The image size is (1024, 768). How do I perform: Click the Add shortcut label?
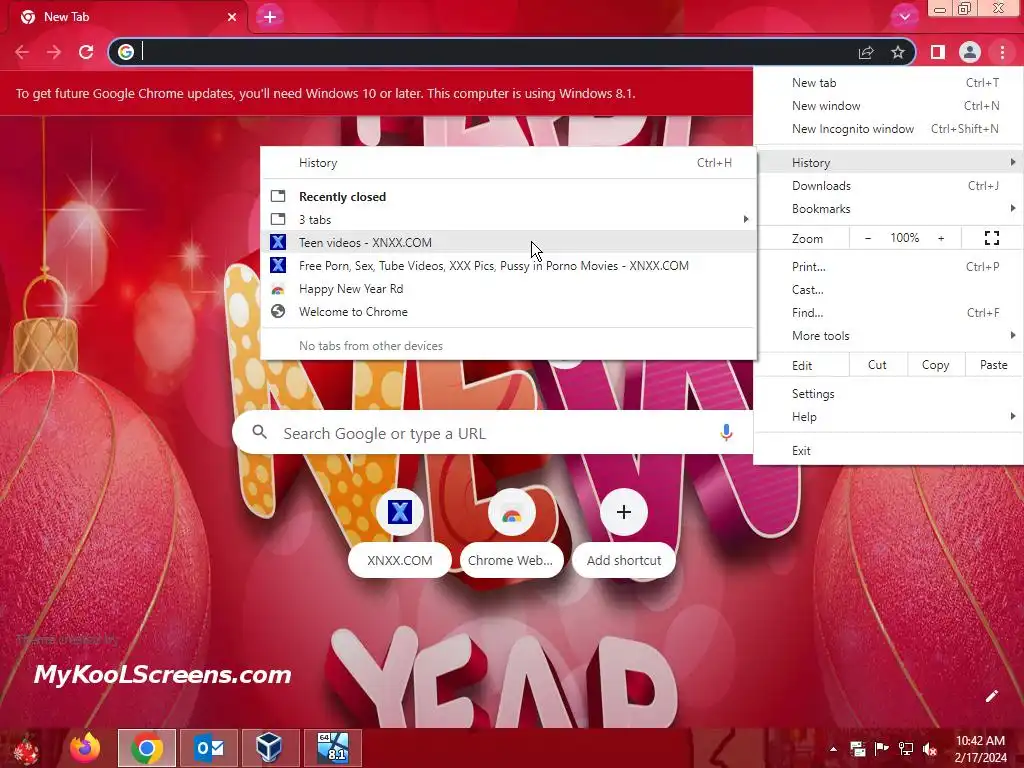[x=624, y=560]
